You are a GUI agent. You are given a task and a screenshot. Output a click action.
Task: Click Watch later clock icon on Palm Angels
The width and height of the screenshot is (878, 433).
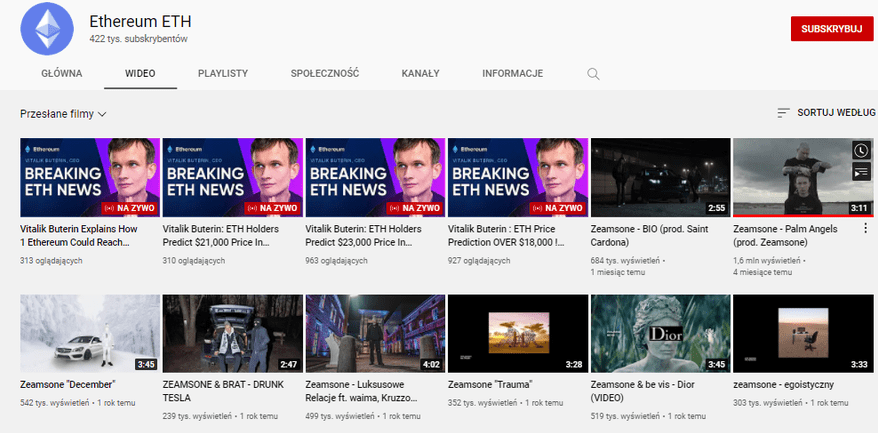tap(861, 150)
